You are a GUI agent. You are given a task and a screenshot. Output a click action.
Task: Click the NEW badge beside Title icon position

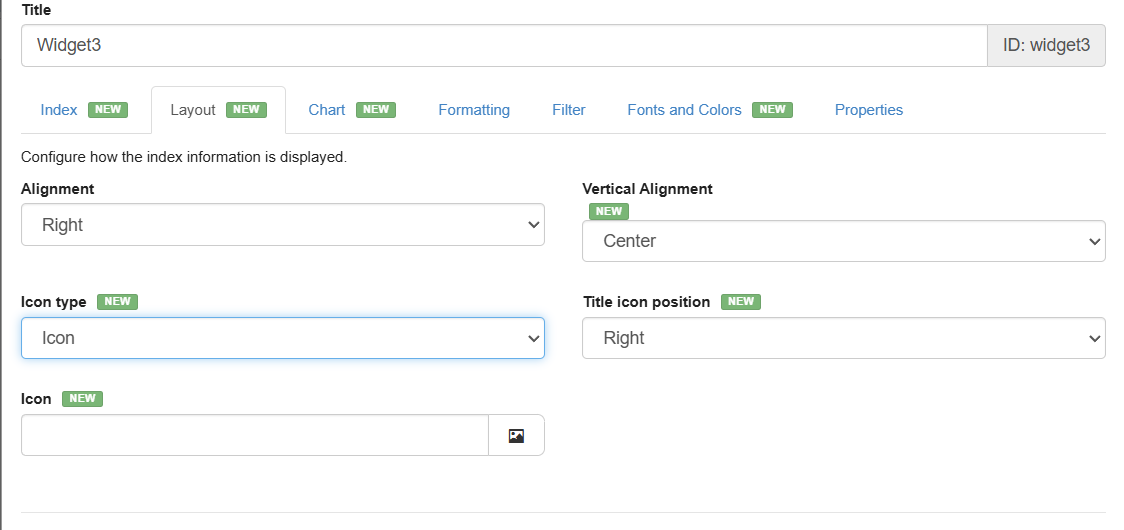(x=740, y=302)
